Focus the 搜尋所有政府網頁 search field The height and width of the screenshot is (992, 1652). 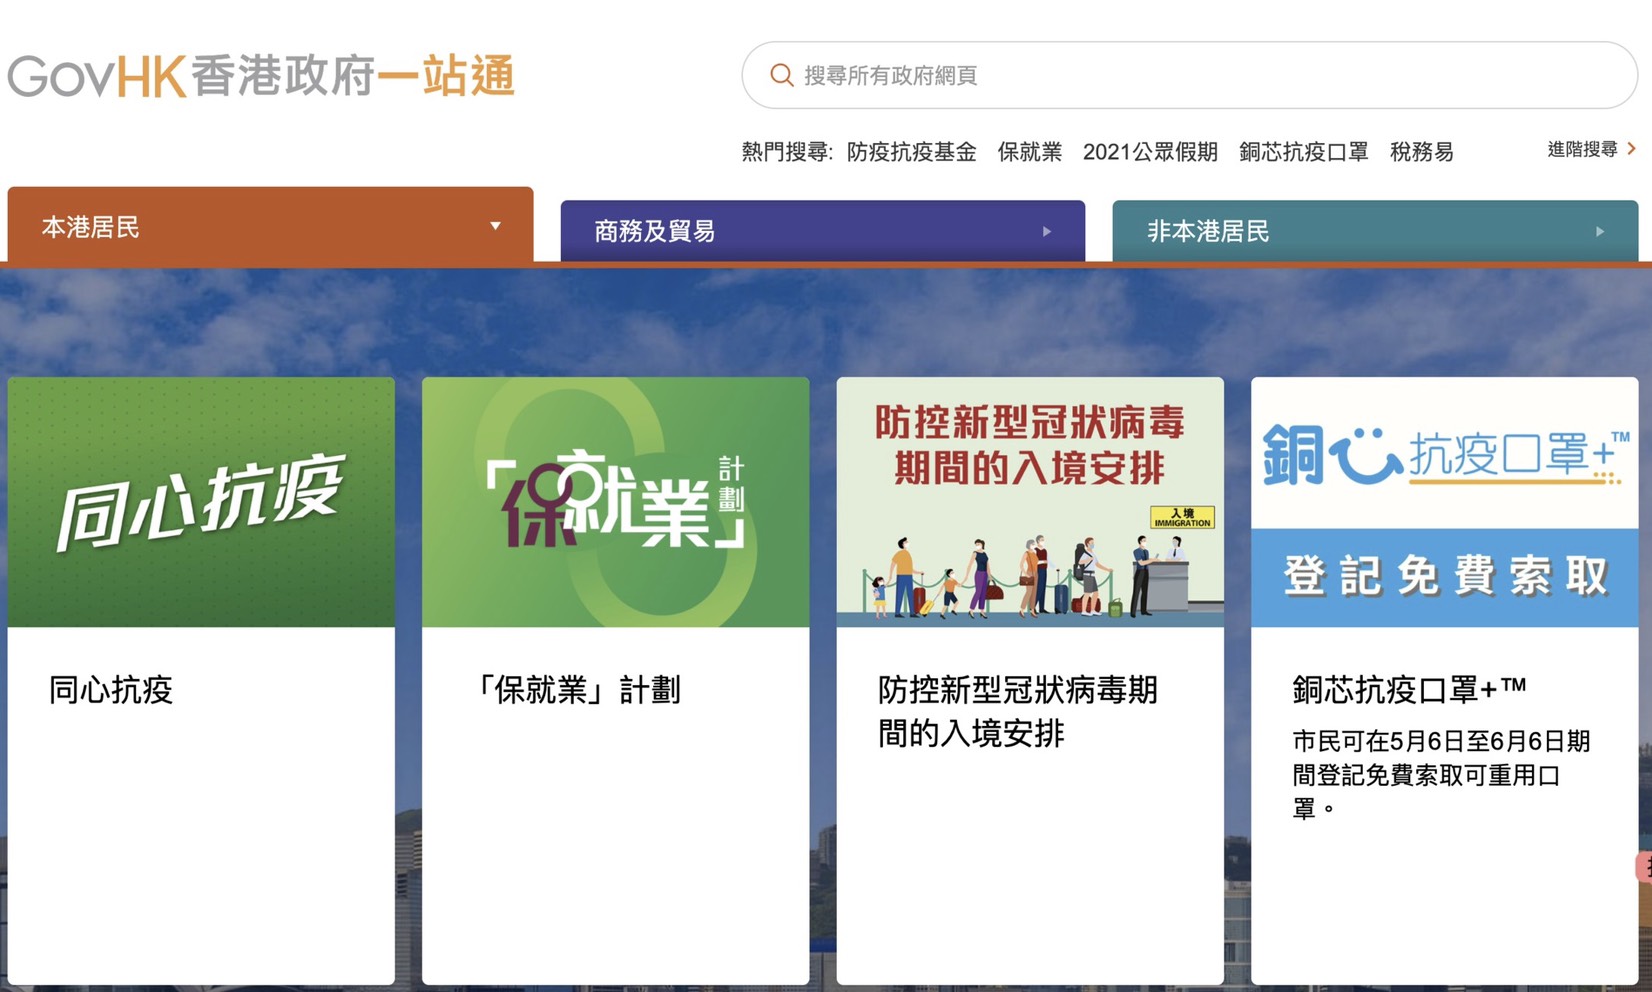1189,75
